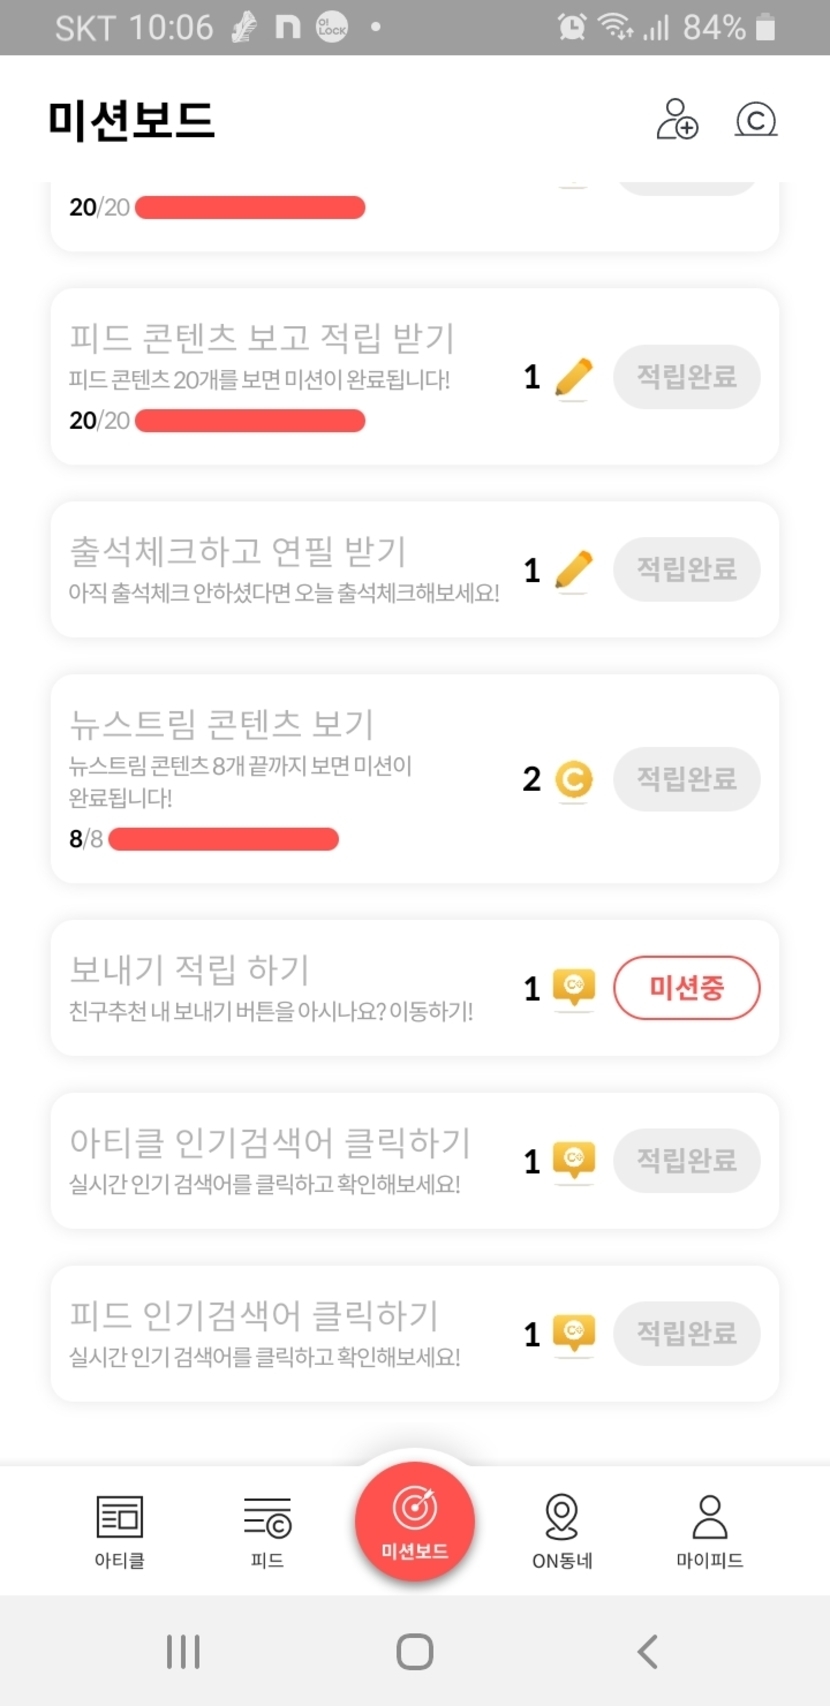Tap coin bubble icon for 아티클 인기검색어 mission
This screenshot has width=830, height=1706.
tap(573, 1161)
